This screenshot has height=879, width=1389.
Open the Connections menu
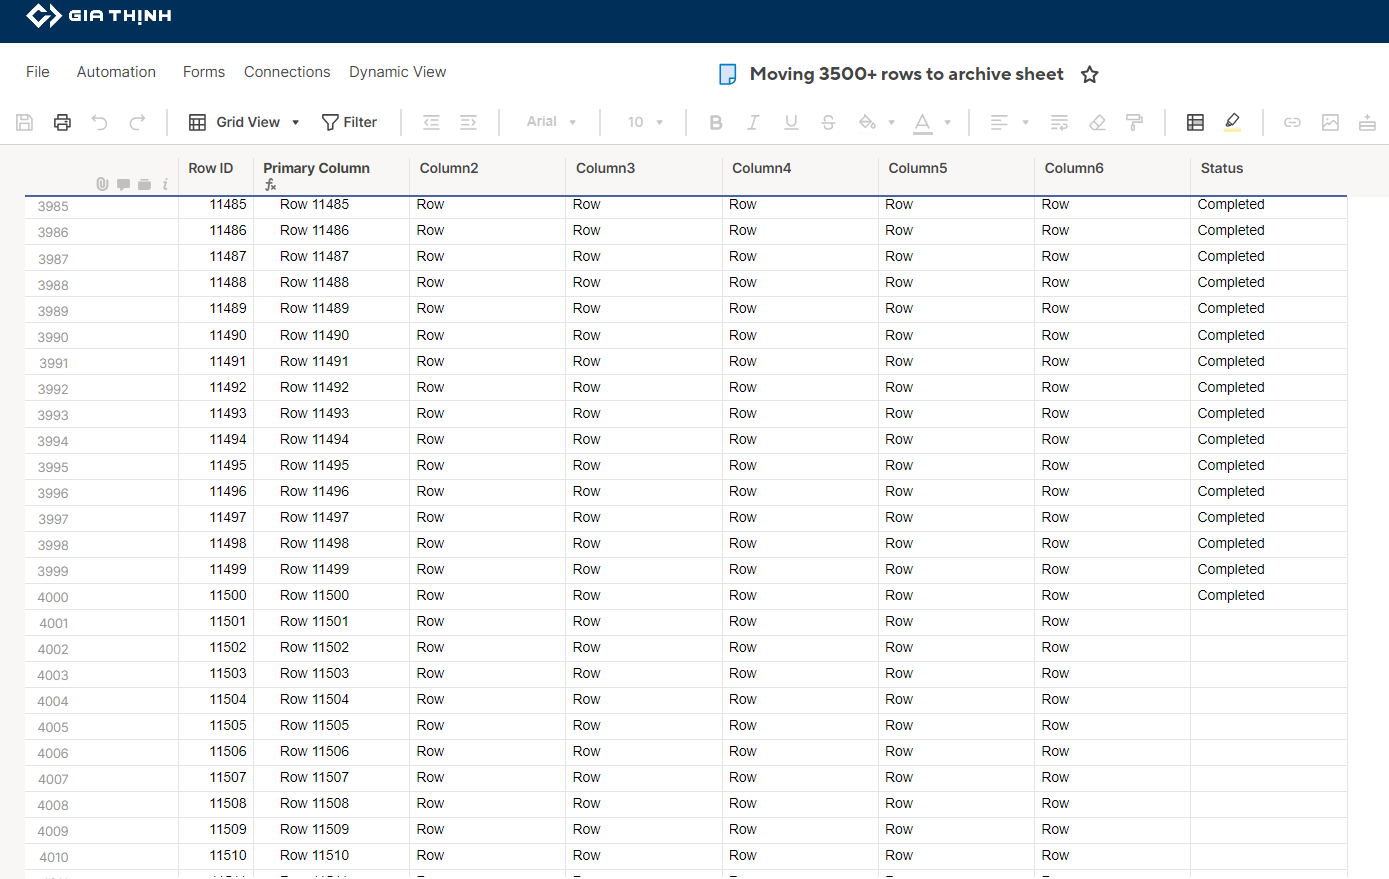point(287,72)
